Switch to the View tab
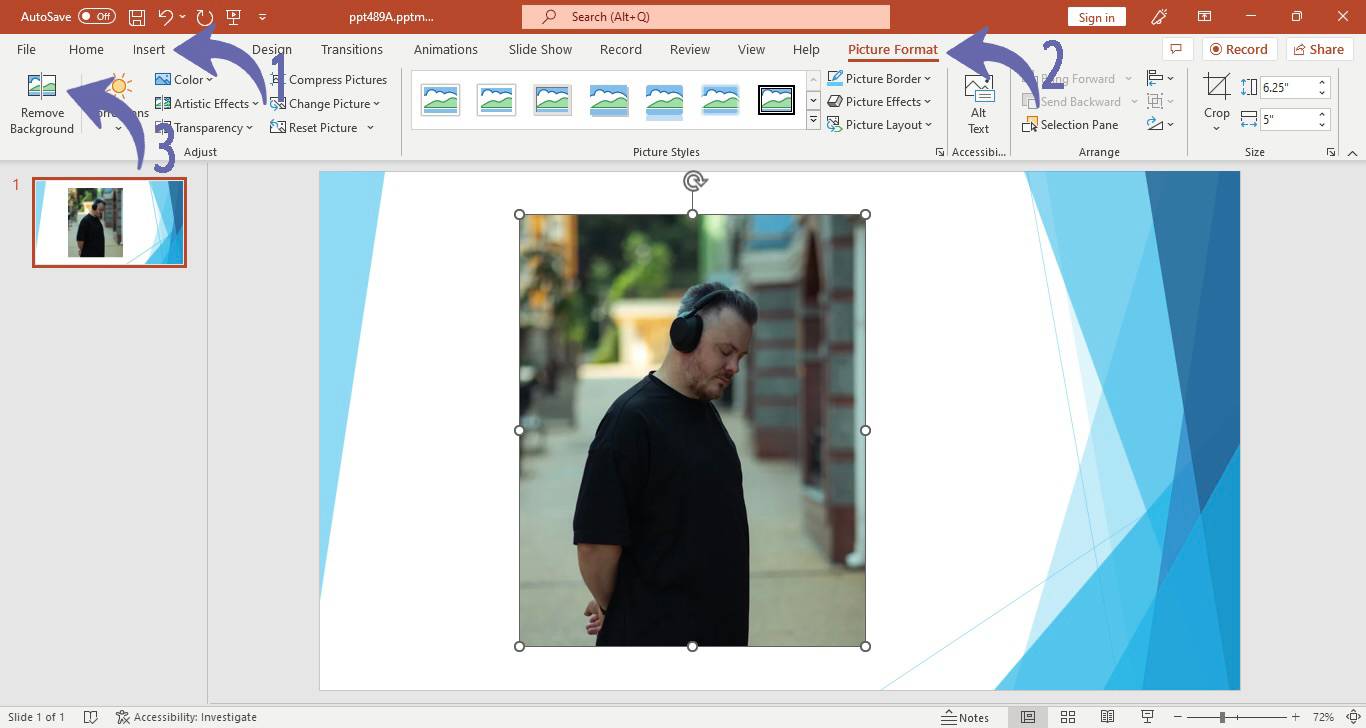 (x=751, y=49)
